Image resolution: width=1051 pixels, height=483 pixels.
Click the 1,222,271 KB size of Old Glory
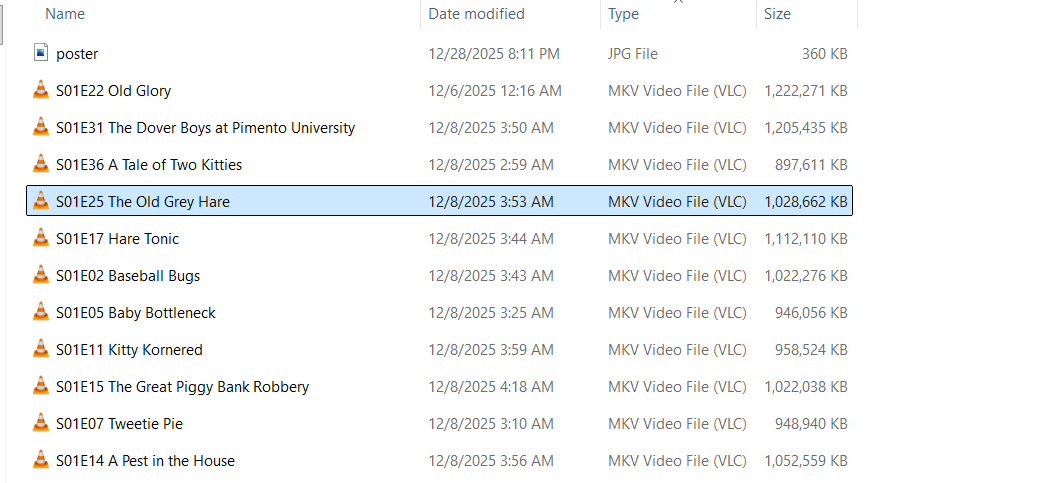pyautogui.click(x=805, y=91)
